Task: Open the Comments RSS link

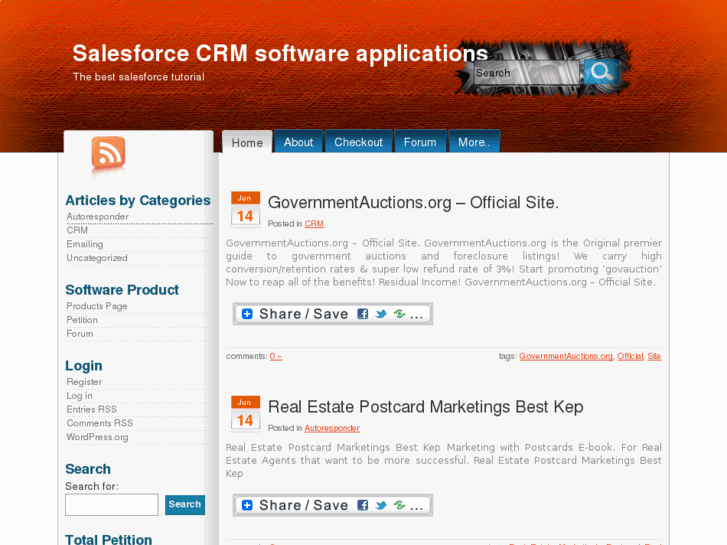Action: pos(100,423)
